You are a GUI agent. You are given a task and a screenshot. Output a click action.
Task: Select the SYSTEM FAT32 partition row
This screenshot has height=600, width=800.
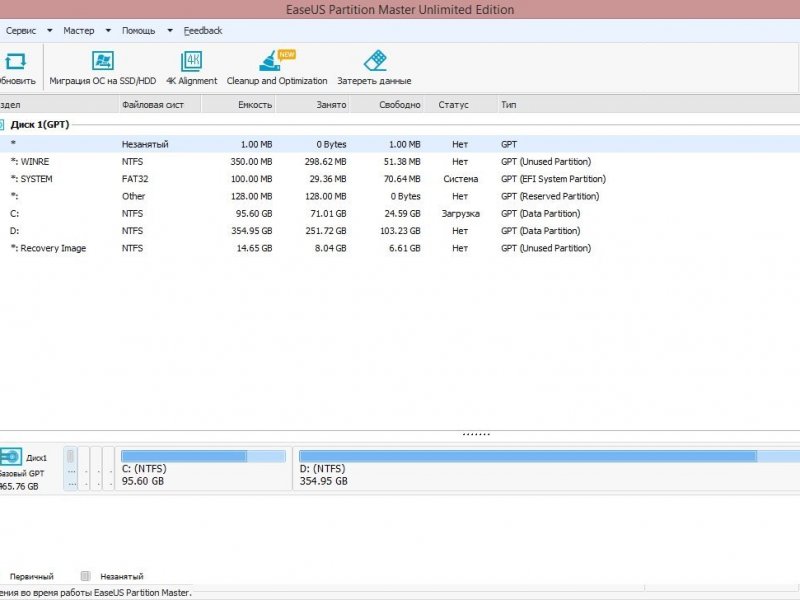tap(400, 179)
